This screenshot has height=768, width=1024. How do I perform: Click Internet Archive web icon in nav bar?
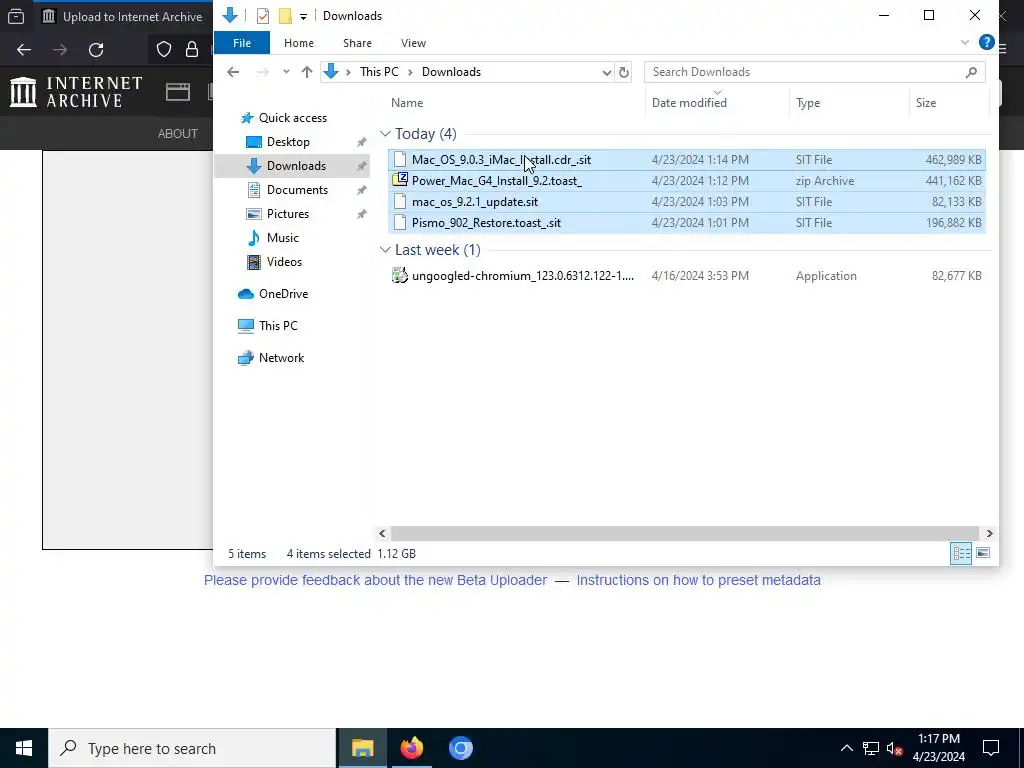click(178, 92)
